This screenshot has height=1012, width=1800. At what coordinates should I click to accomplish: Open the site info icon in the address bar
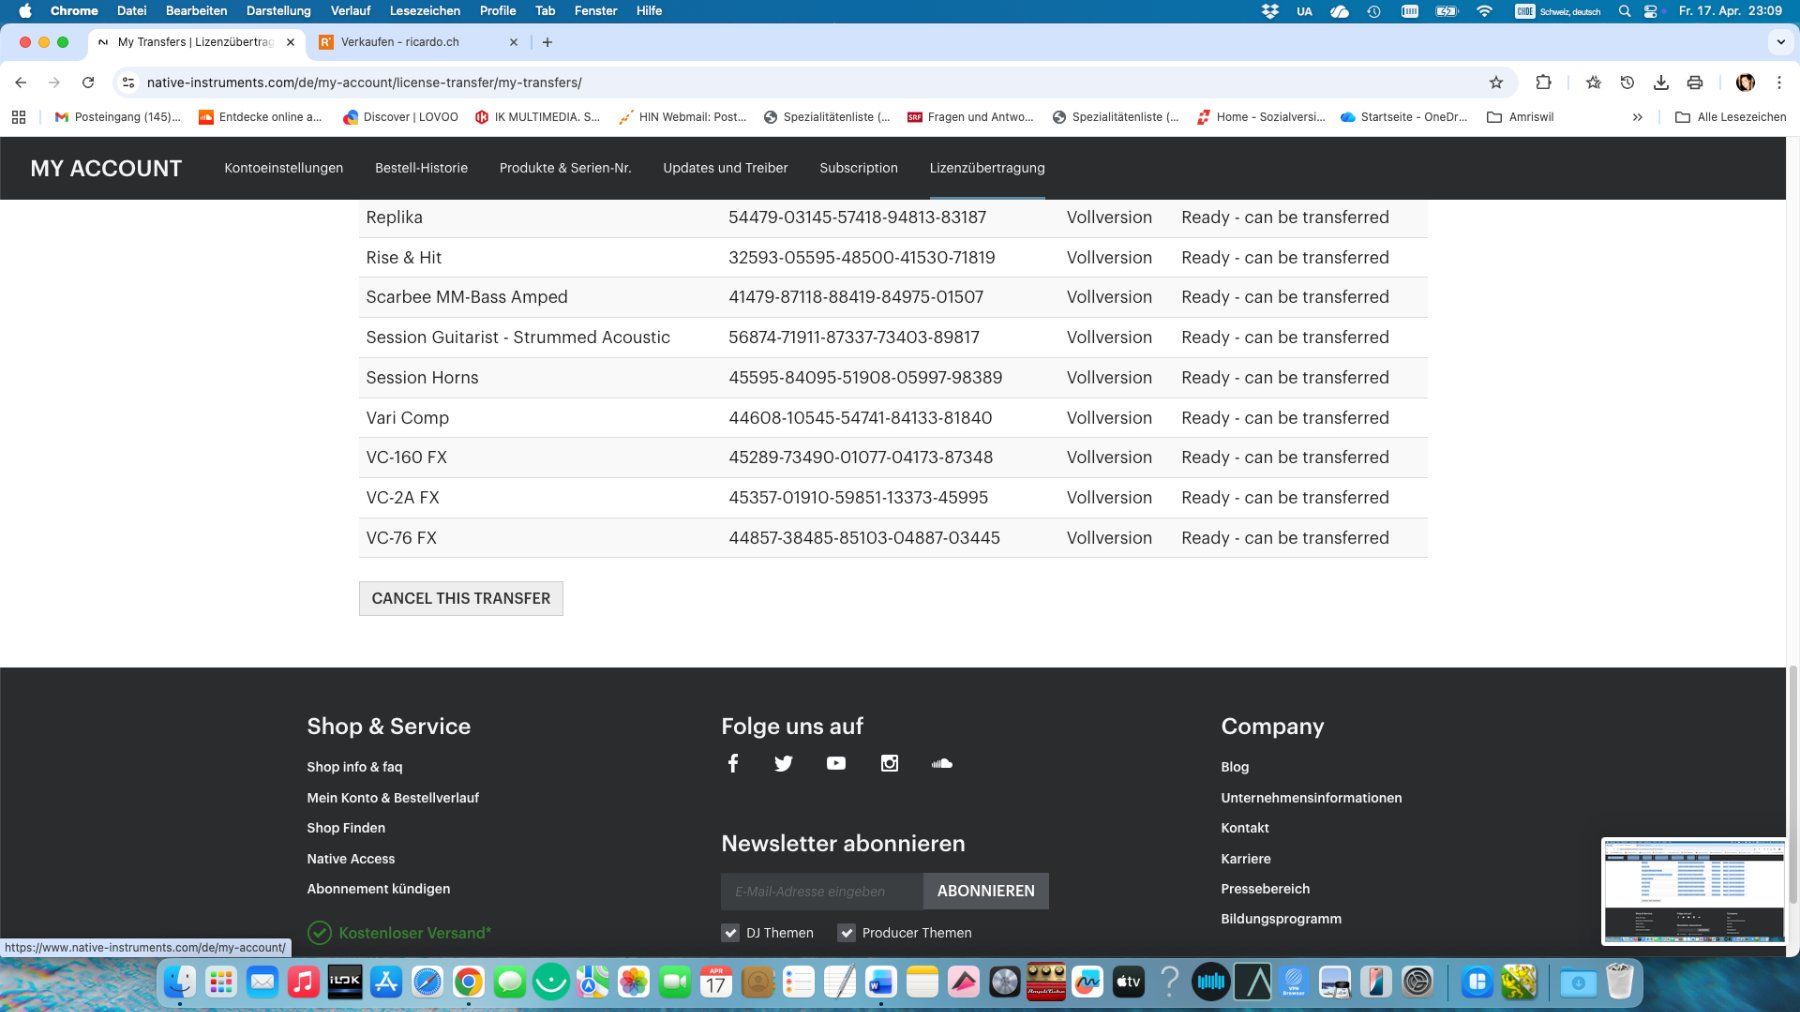[x=128, y=83]
